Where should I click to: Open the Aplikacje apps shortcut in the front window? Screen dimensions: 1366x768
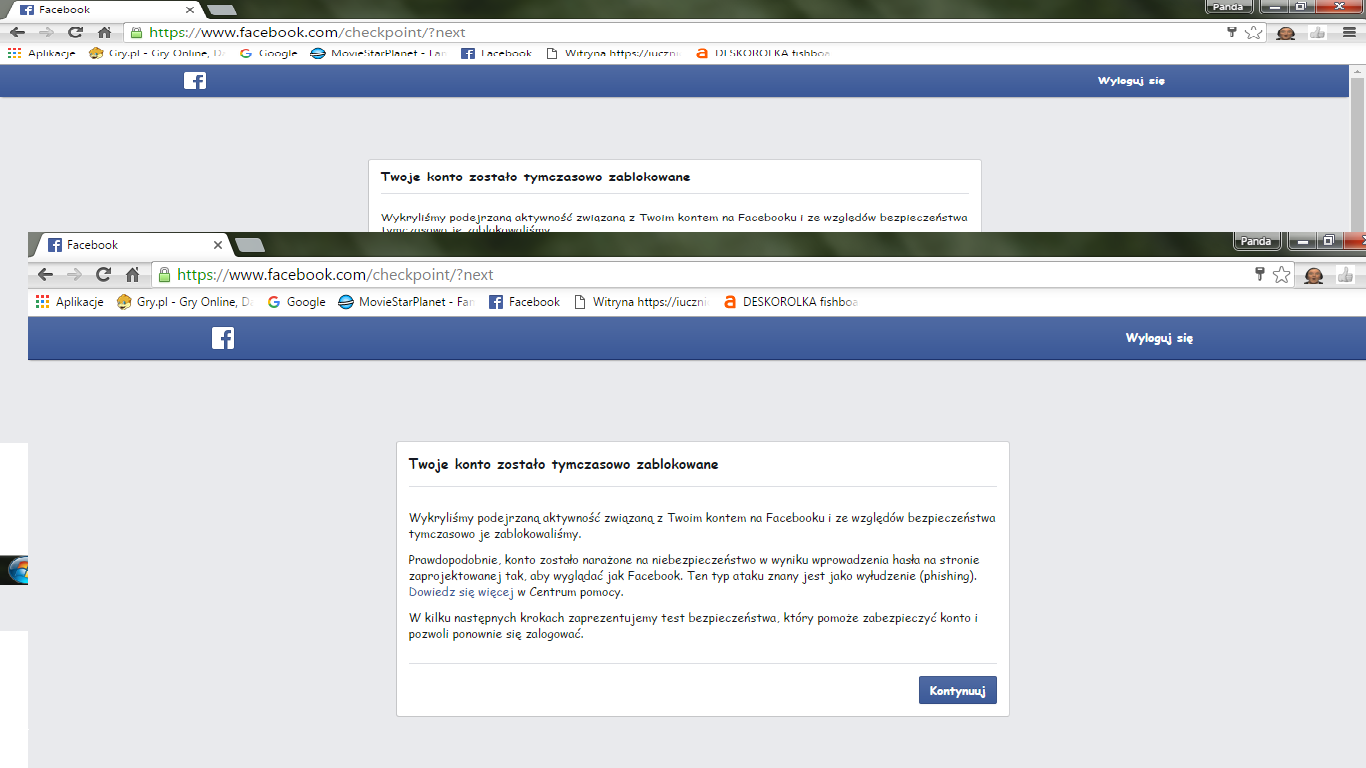tap(69, 302)
